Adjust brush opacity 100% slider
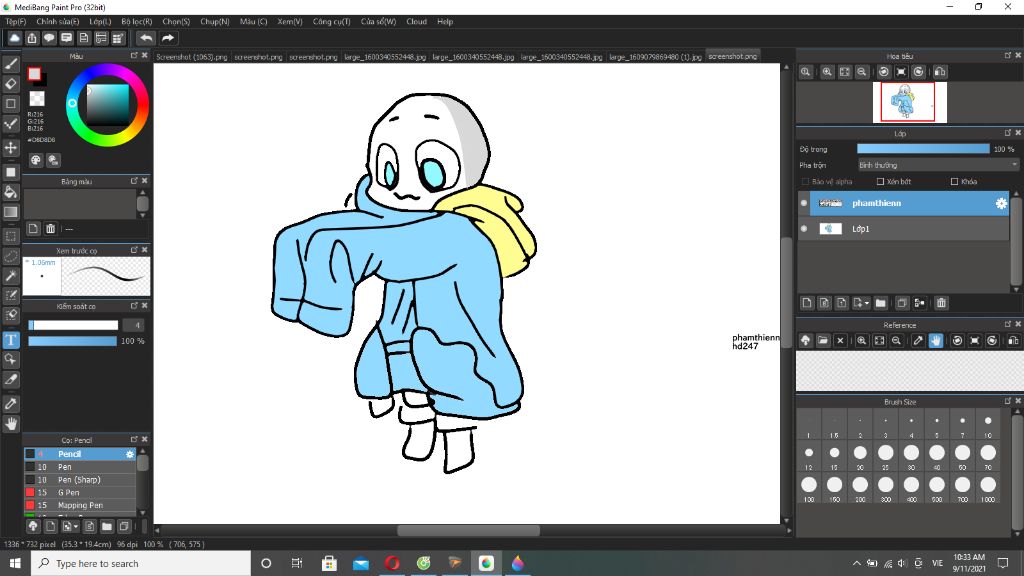Screen dimensions: 1024x576 (72, 341)
